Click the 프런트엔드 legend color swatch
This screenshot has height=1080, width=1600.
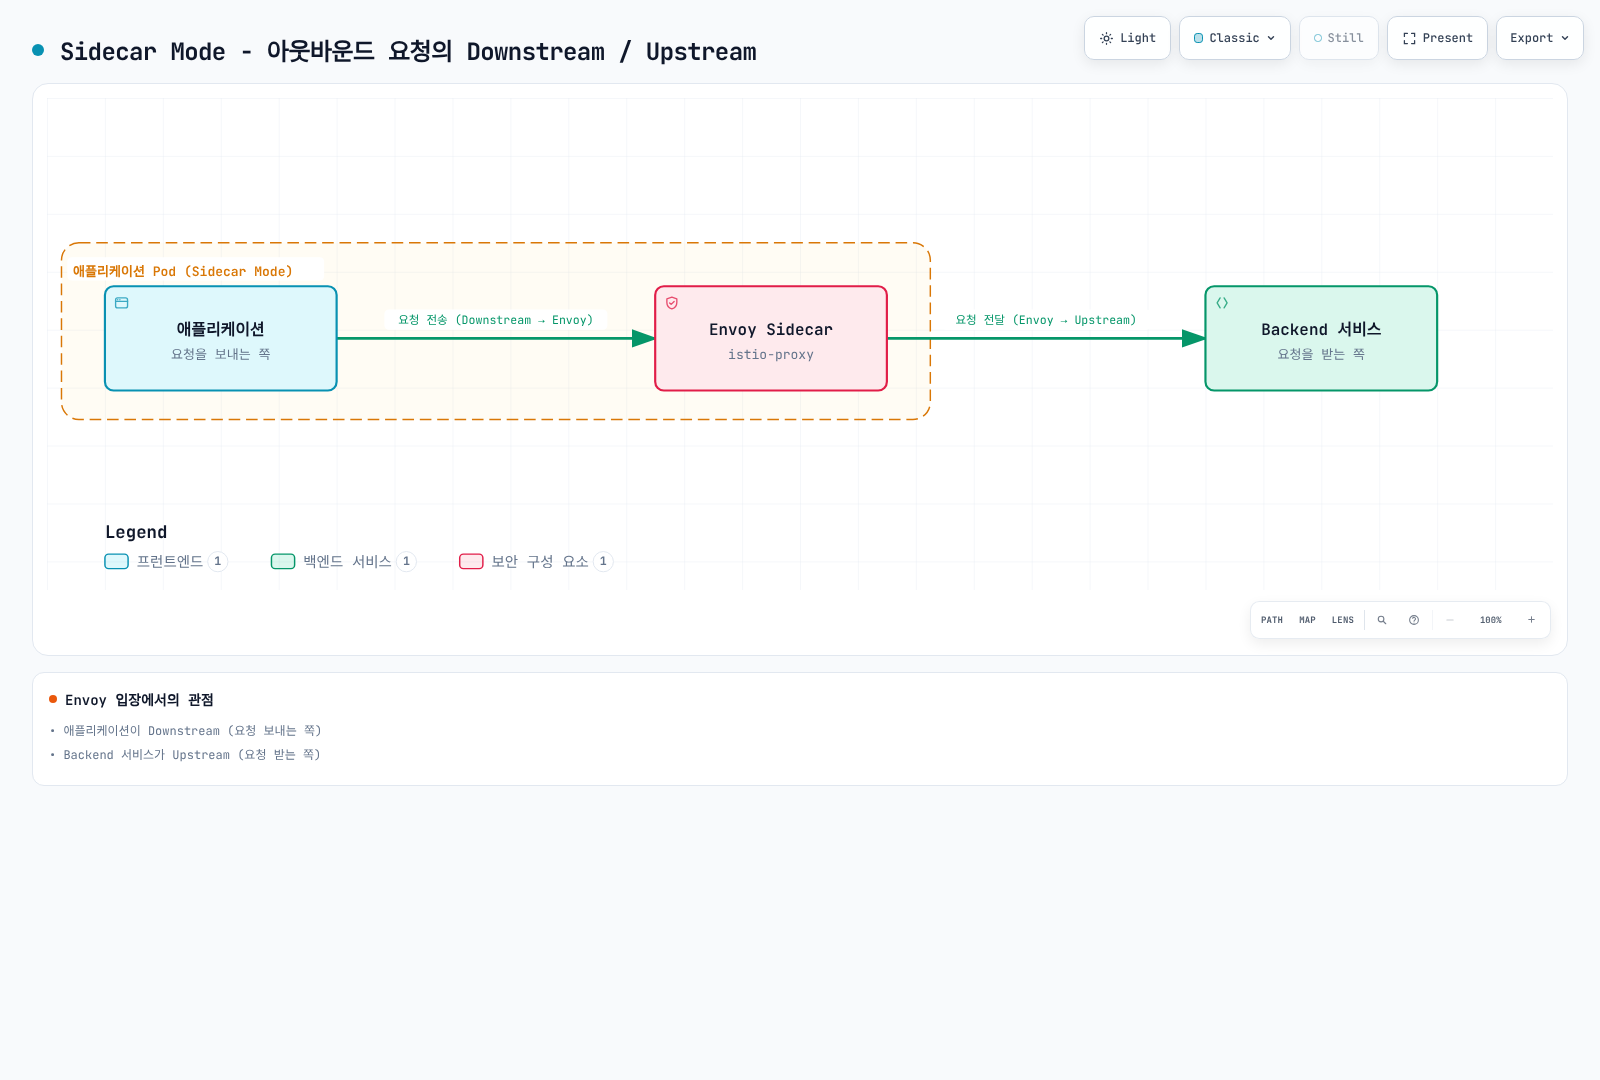117,562
